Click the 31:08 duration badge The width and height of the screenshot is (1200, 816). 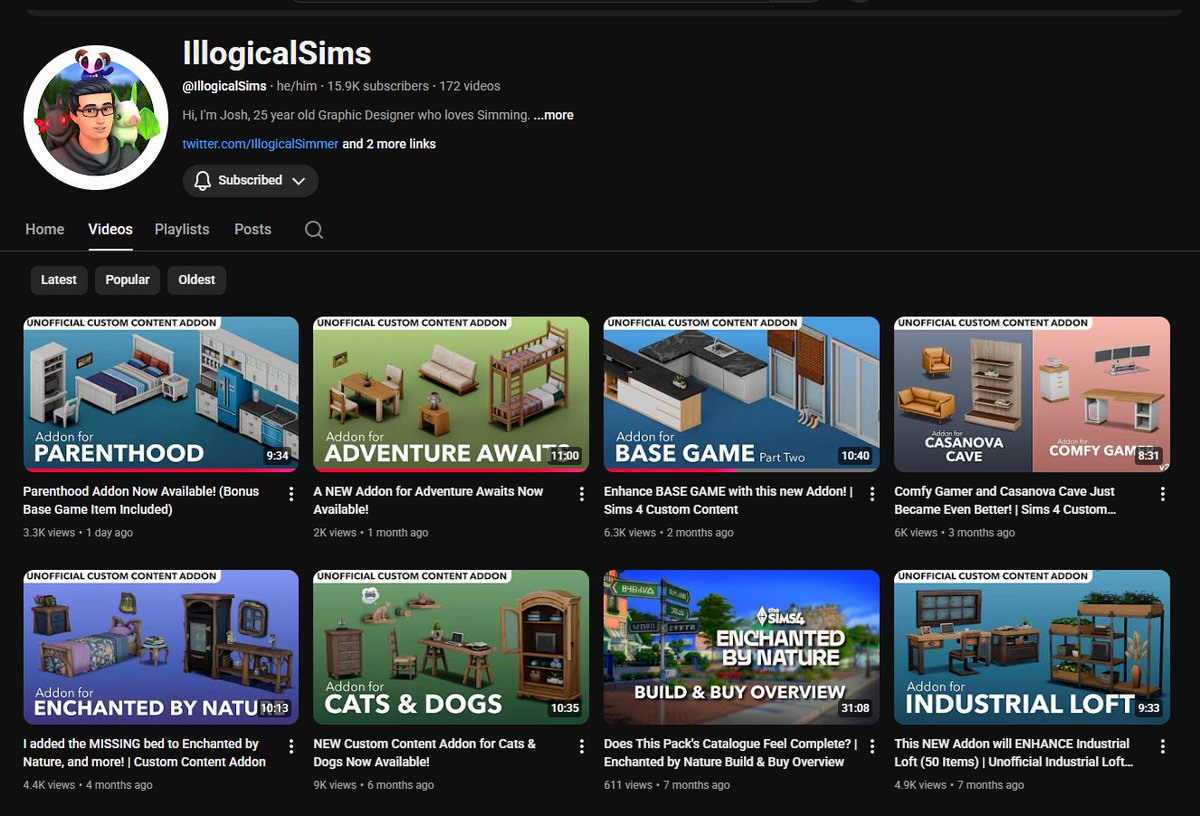tap(855, 708)
